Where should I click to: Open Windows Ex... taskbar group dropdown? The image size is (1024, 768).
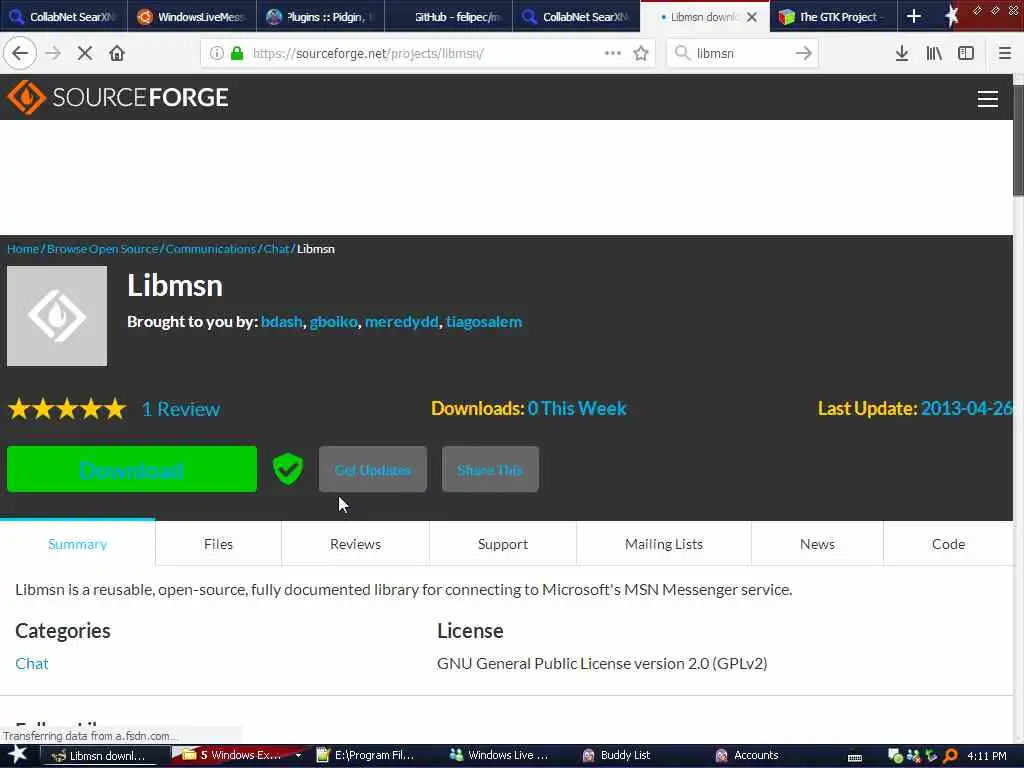coord(298,756)
